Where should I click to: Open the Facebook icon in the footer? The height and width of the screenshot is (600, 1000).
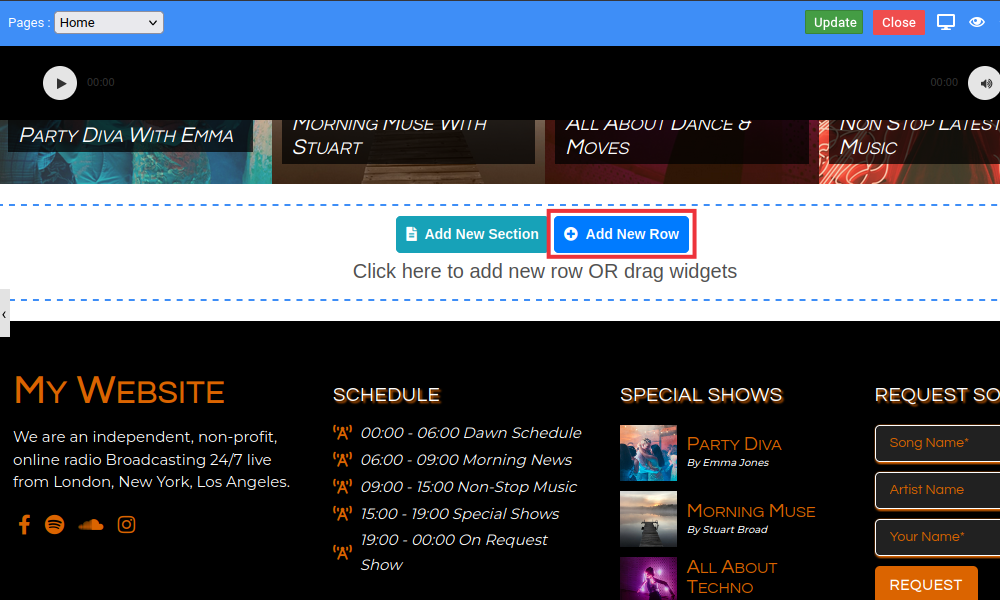pyautogui.click(x=24, y=524)
